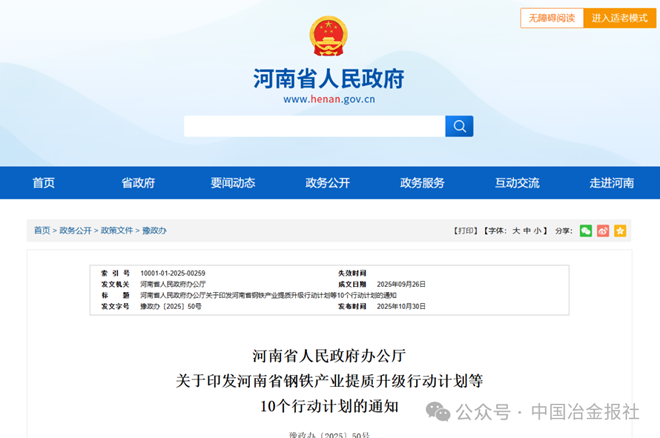
Task: Click the yellow star Qzone share icon
Action: tap(620, 231)
